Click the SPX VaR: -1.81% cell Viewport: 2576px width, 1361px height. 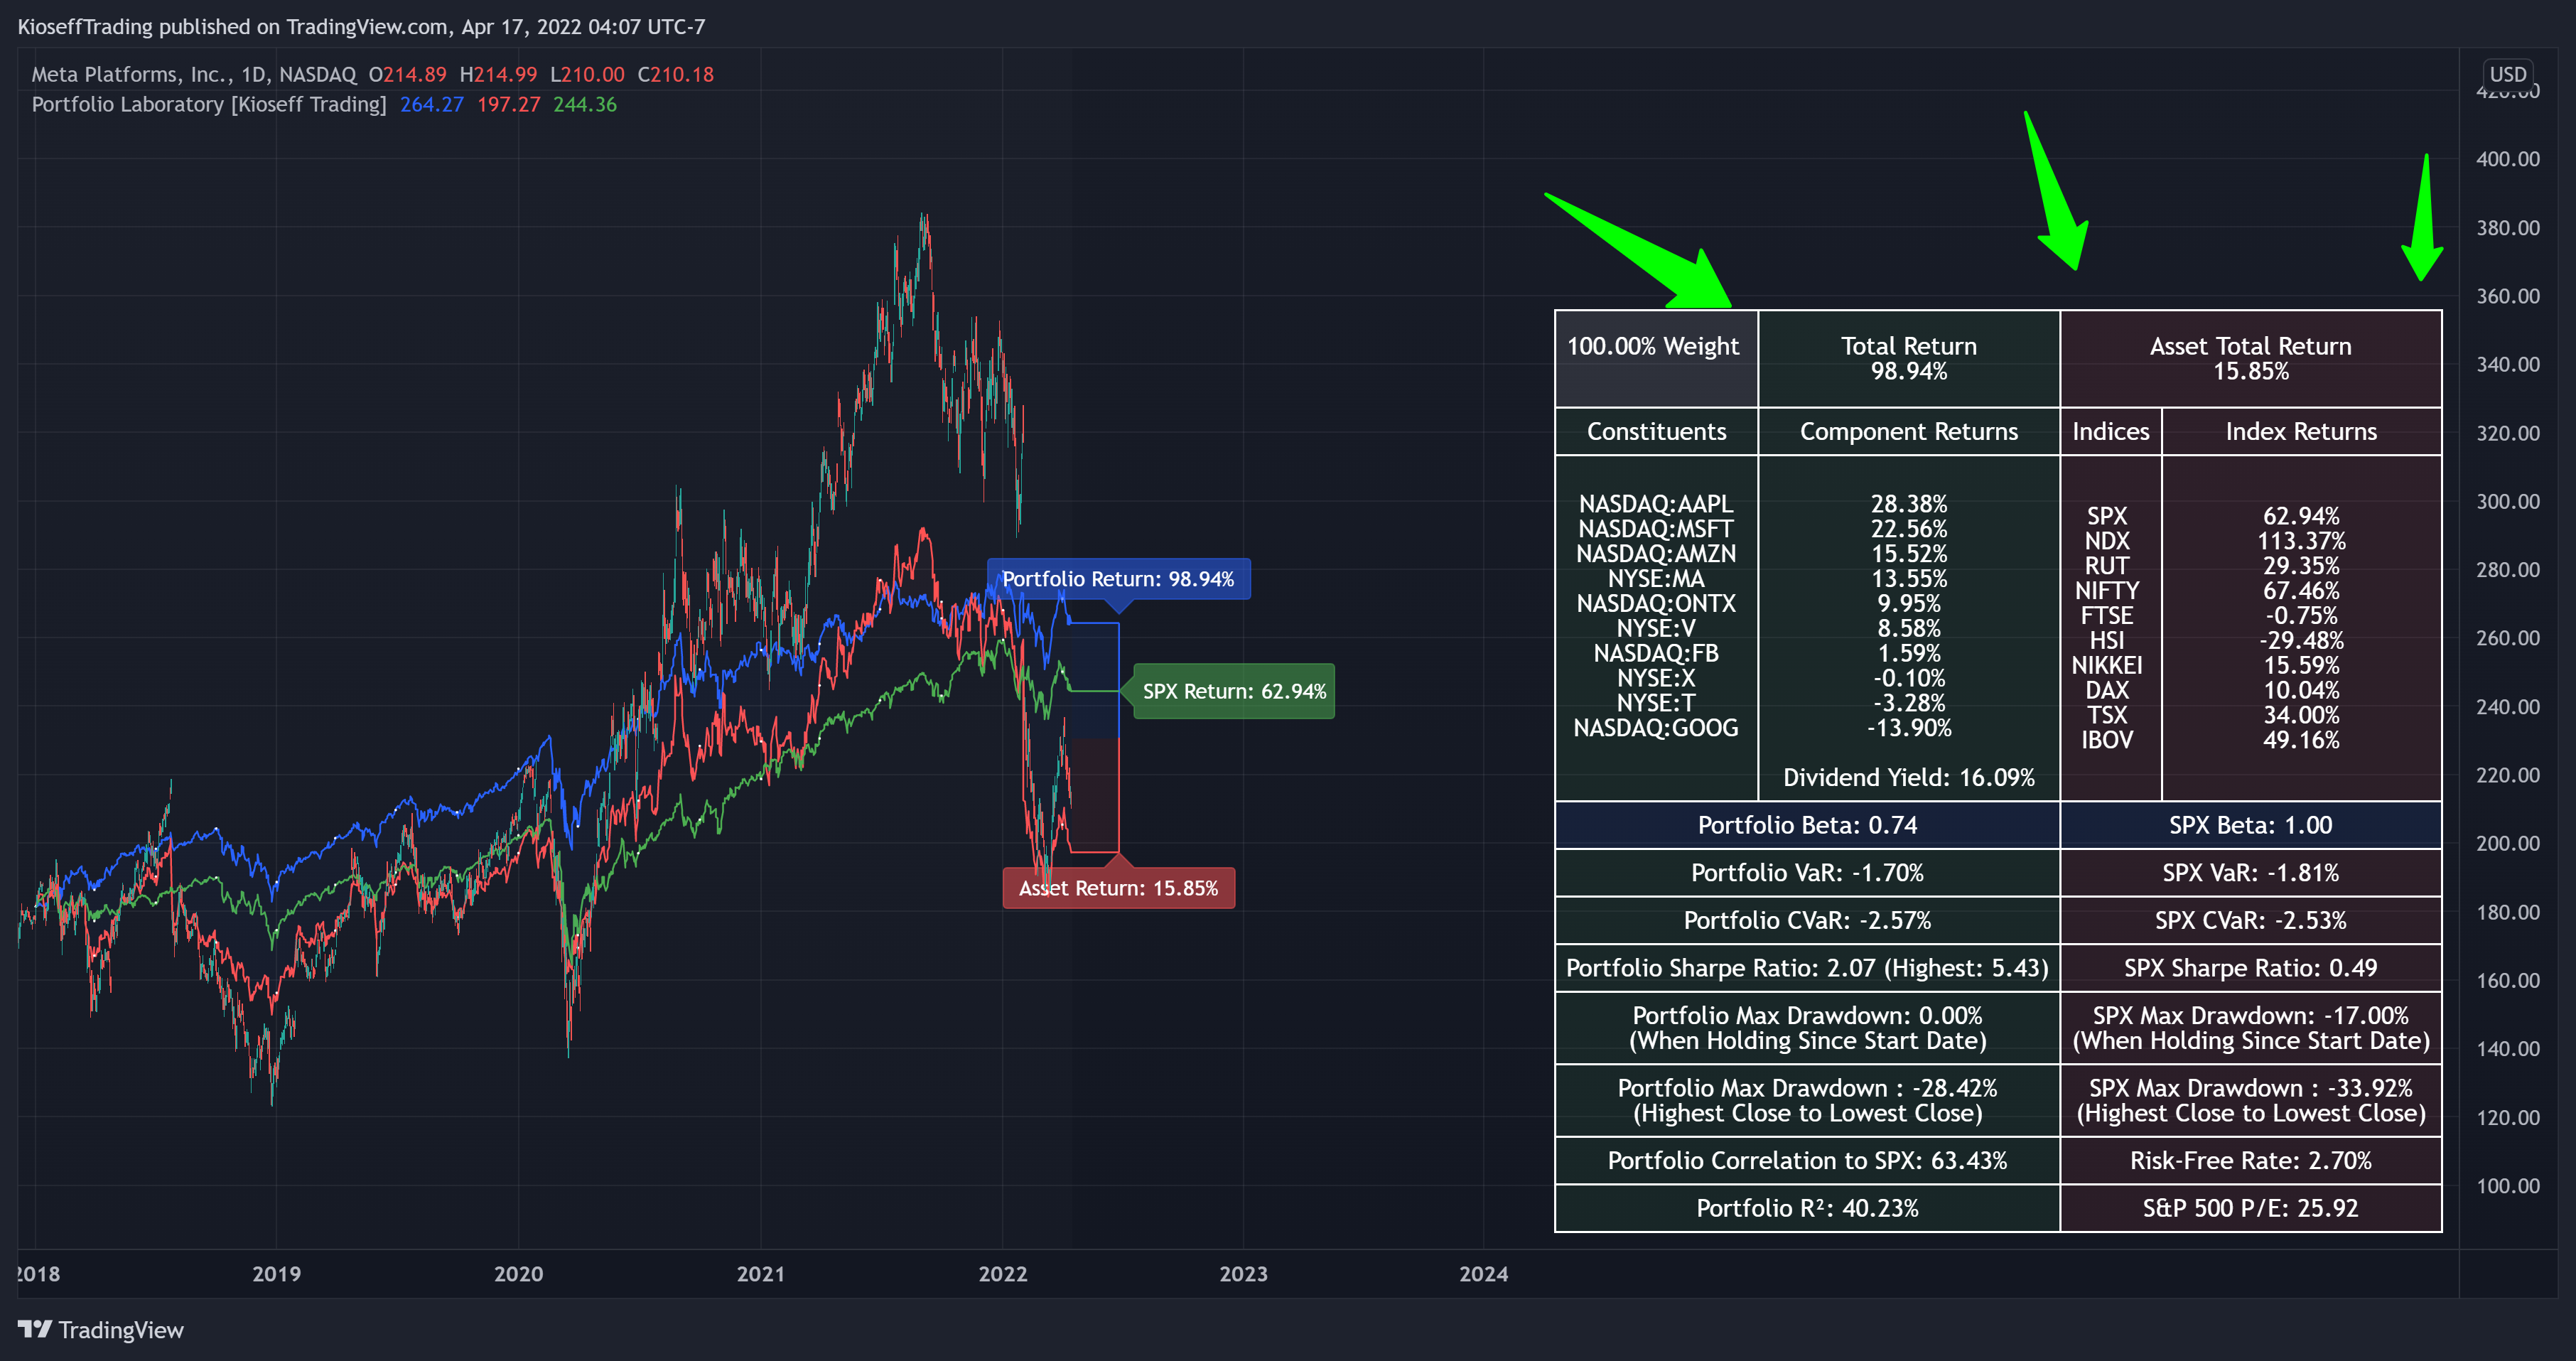2251,873
